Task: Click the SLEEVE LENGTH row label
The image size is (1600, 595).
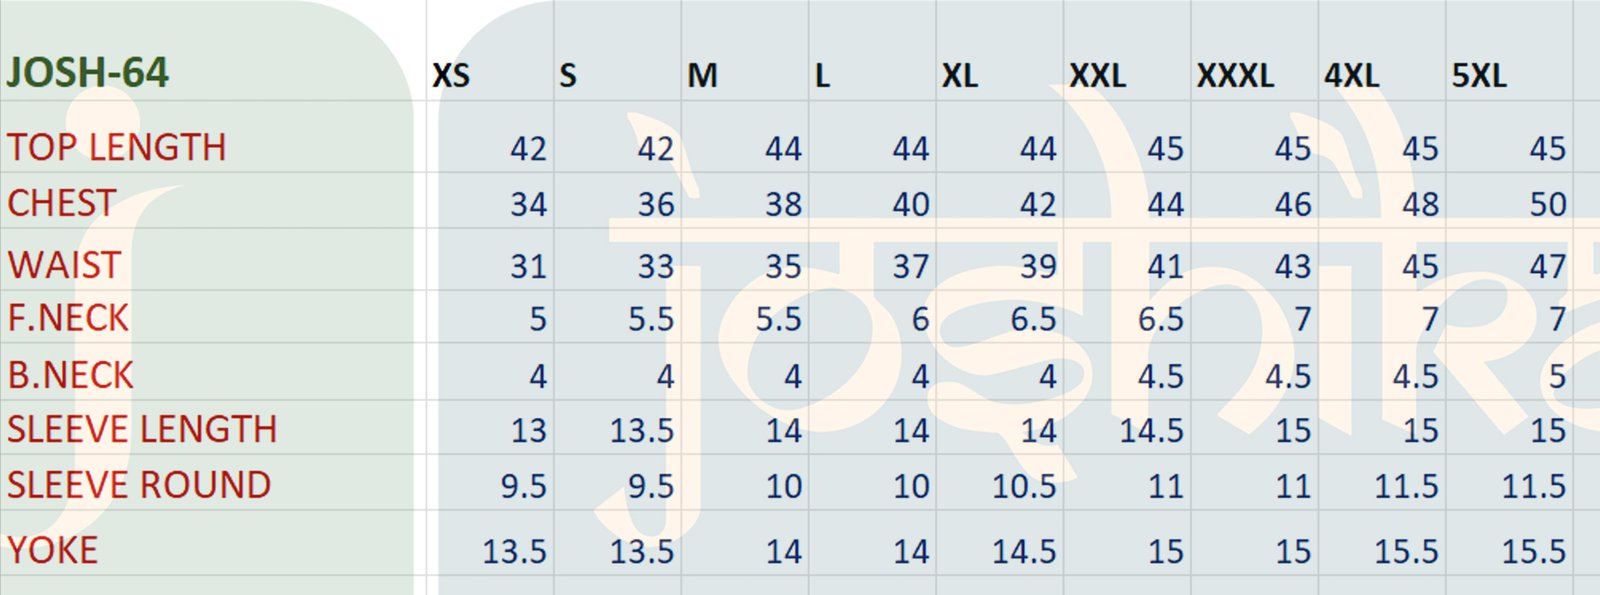Action: click(x=142, y=430)
